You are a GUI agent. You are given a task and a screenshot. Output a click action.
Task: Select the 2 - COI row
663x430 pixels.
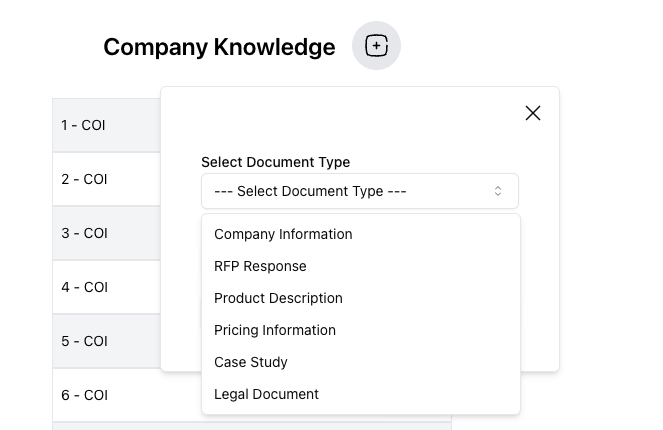pos(107,179)
